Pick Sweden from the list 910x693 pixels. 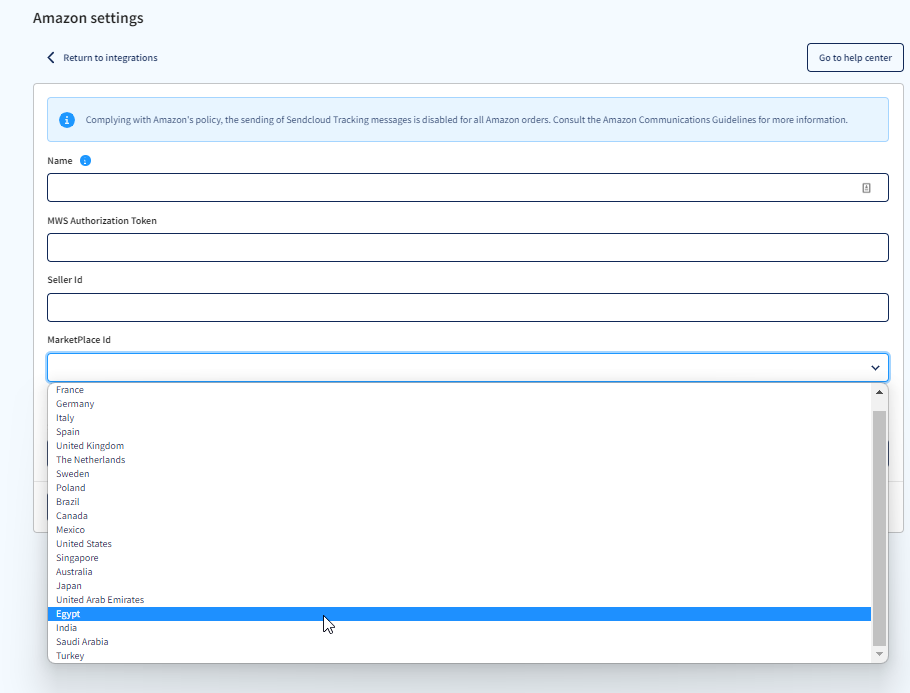pos(460,474)
